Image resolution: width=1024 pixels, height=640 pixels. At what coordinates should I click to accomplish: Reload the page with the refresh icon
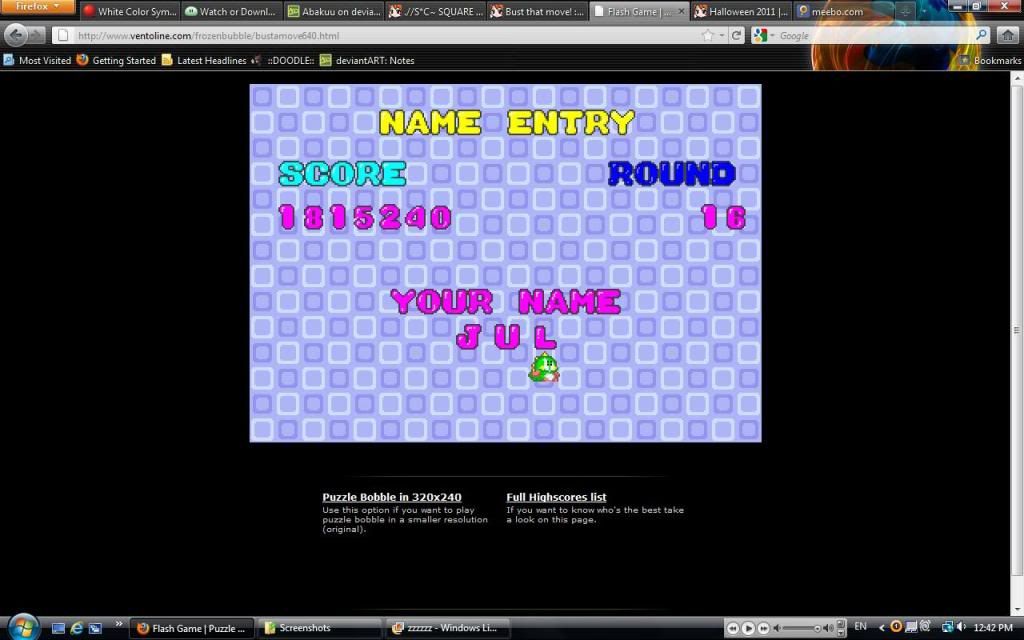click(x=737, y=35)
